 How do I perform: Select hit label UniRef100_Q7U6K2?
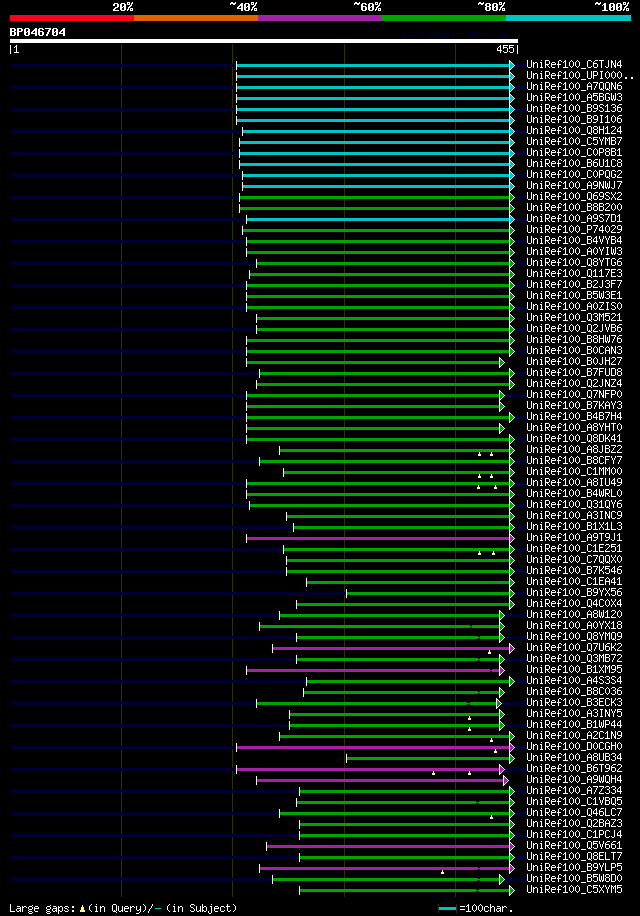point(574,648)
